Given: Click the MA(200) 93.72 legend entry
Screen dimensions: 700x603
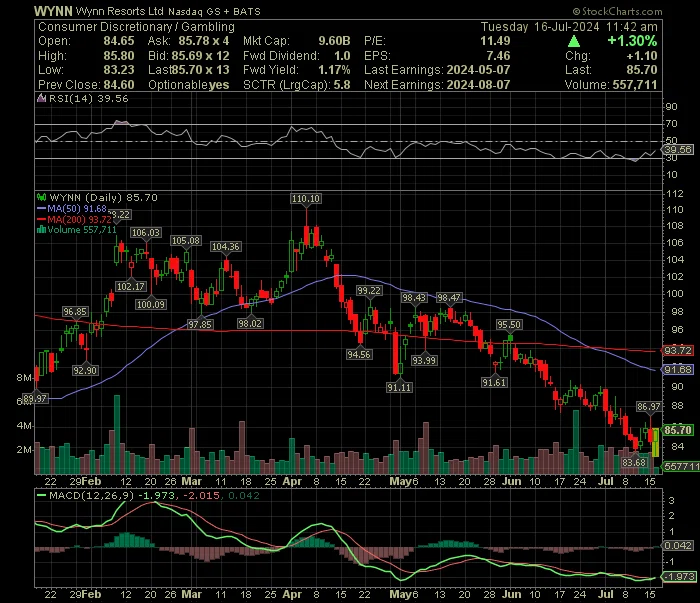Looking at the screenshot, I should pyautogui.click(x=79, y=219).
